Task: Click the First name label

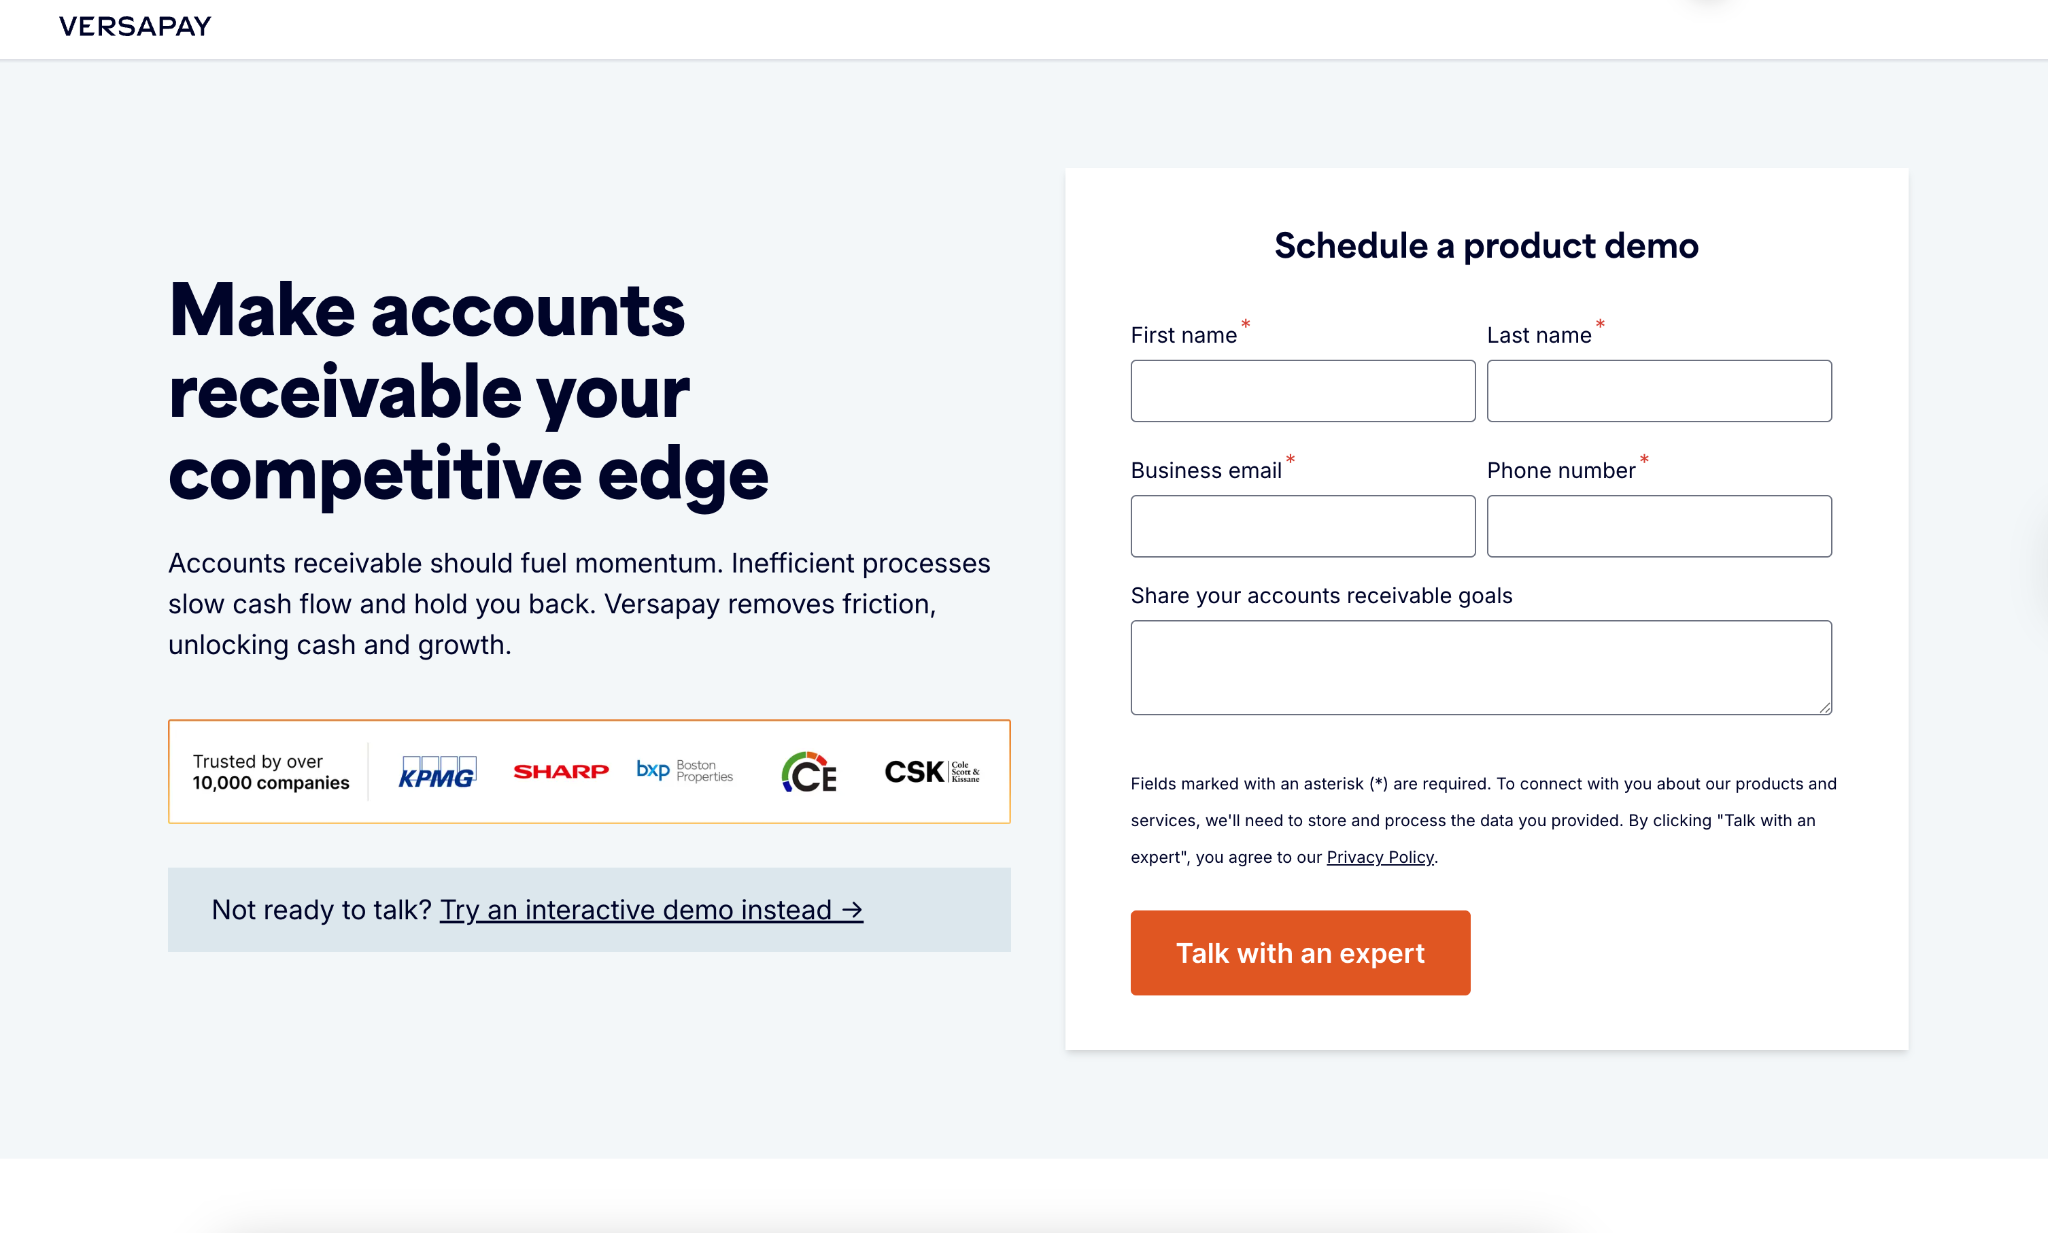Action: pos(1184,336)
